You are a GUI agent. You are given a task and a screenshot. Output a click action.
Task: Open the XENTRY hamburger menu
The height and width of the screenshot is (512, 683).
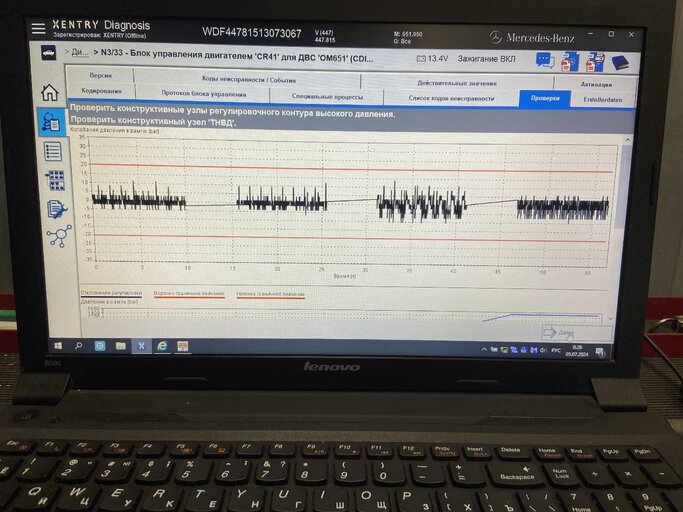[x=38, y=28]
